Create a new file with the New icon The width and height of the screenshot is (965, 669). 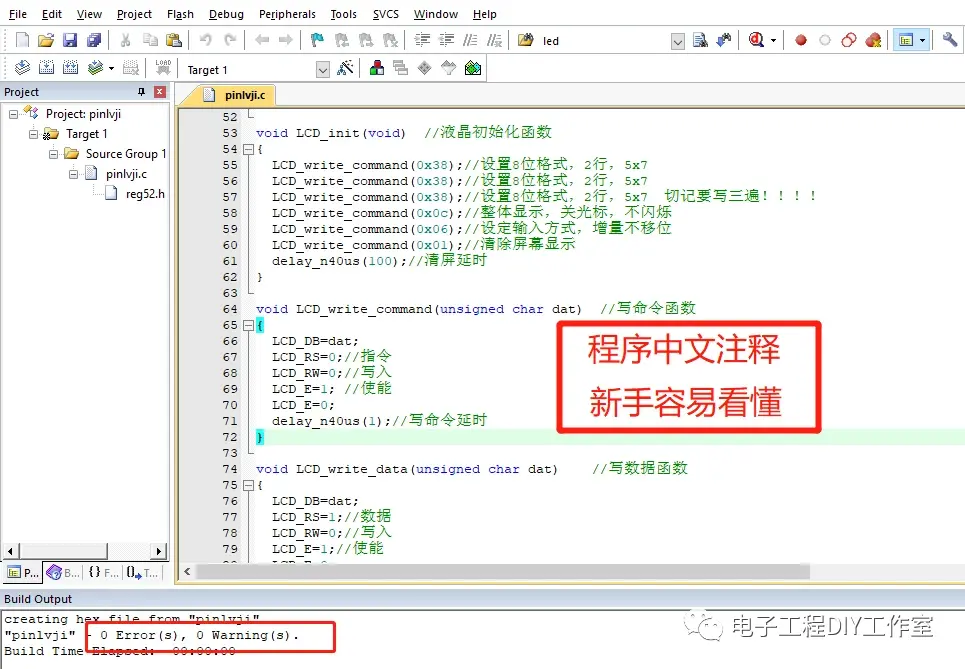pyautogui.click(x=22, y=41)
